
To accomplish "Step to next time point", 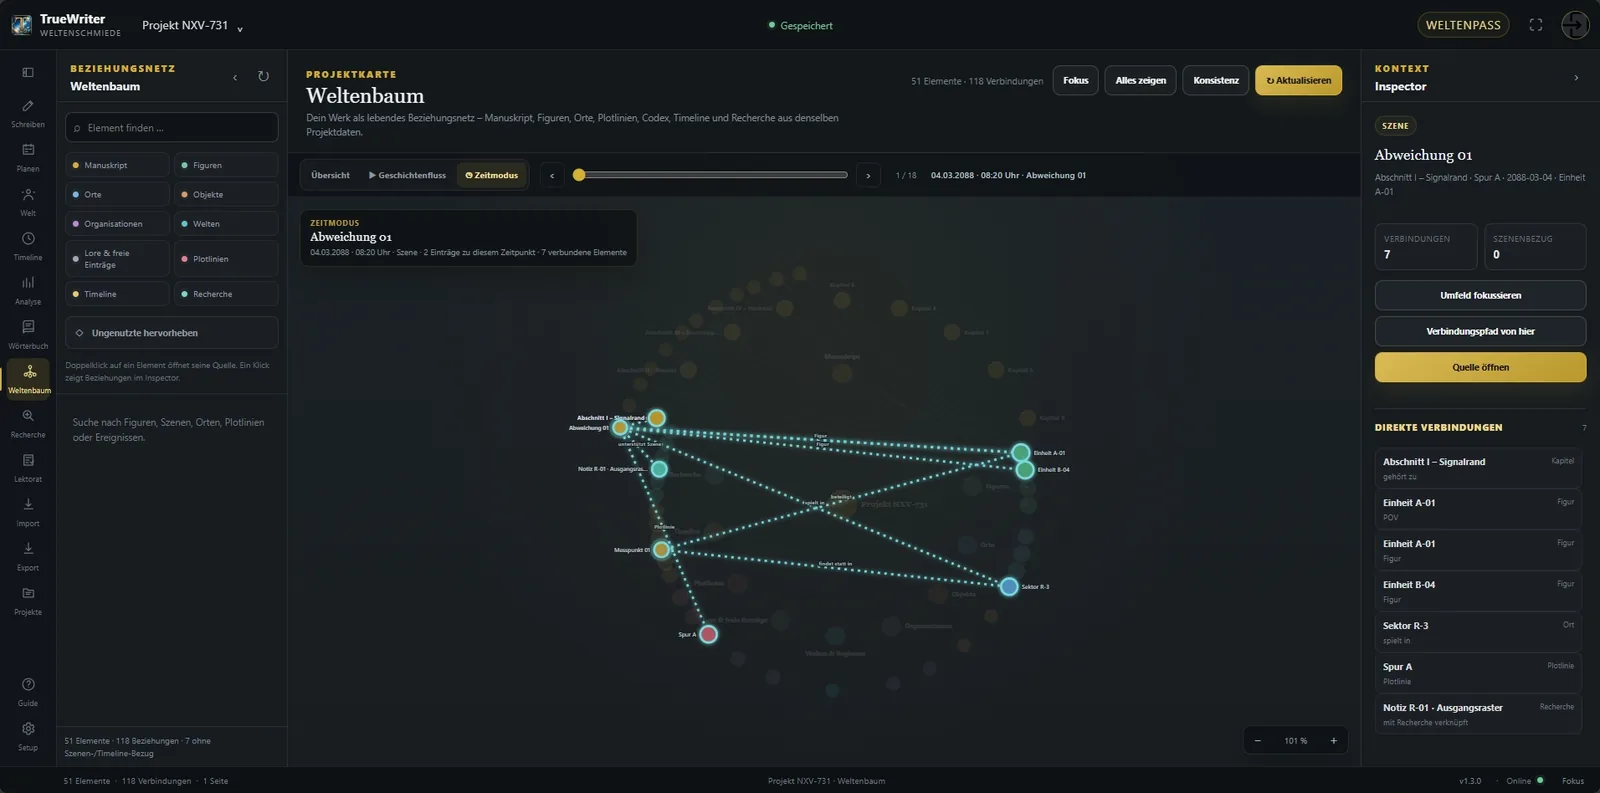I will click(868, 175).
